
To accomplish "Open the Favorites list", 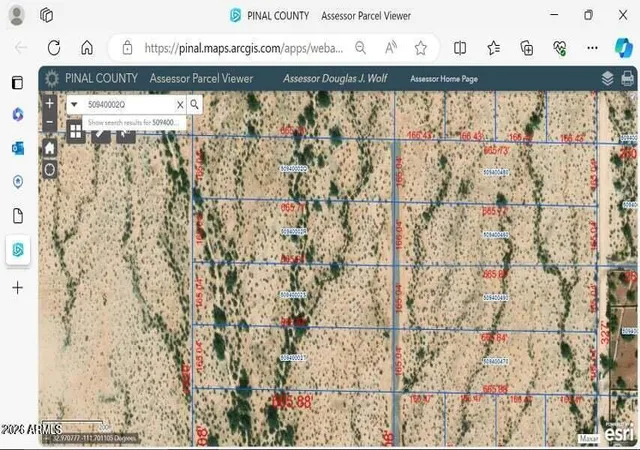I will [x=493, y=48].
